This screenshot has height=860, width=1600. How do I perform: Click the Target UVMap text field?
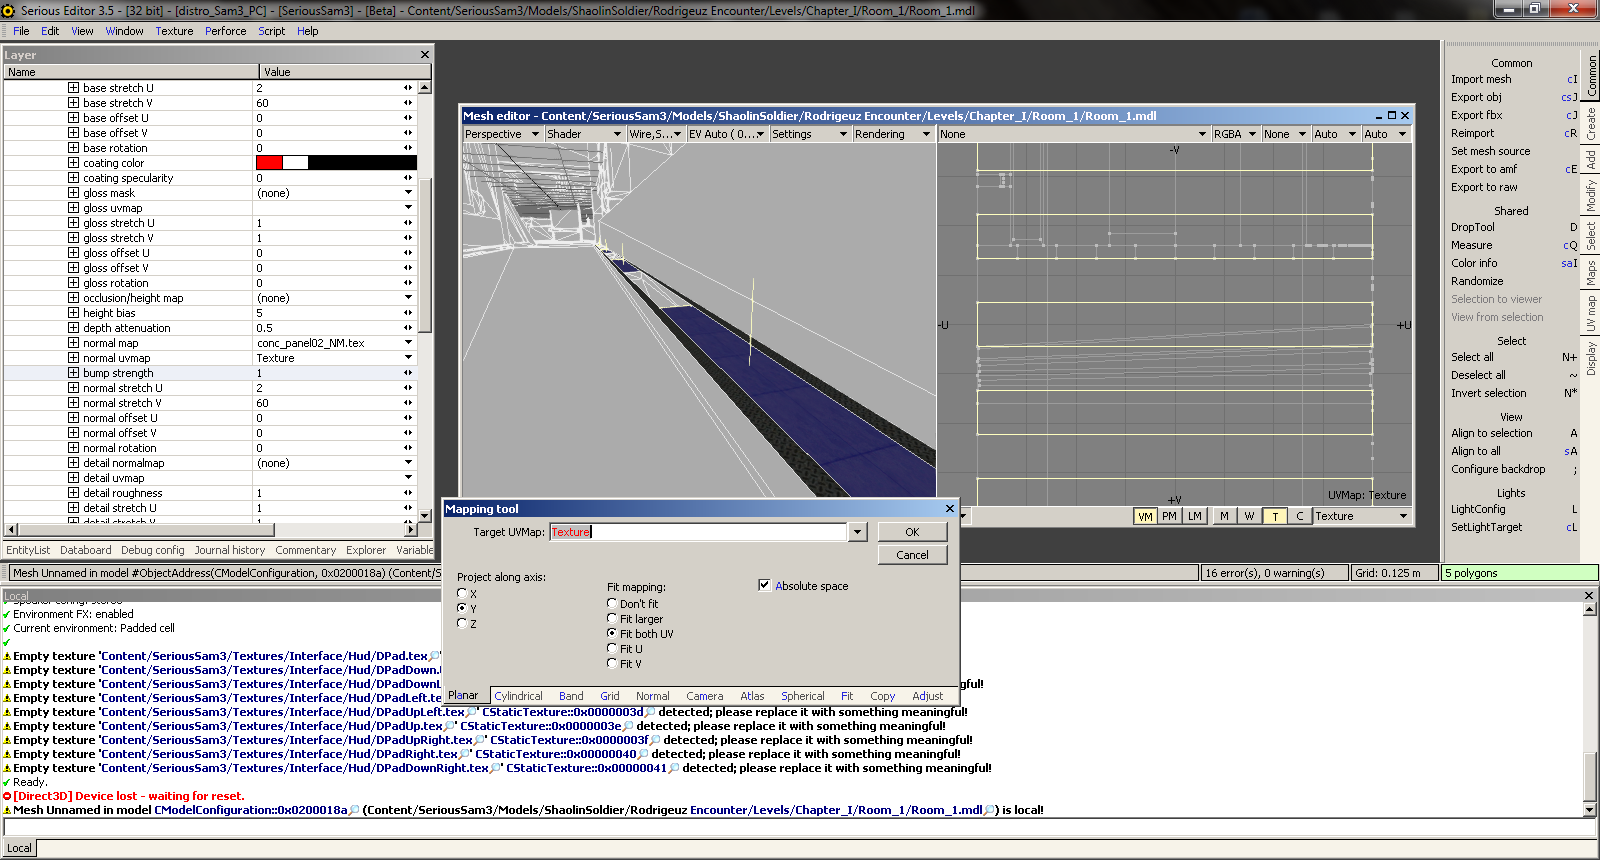pyautogui.click(x=698, y=532)
